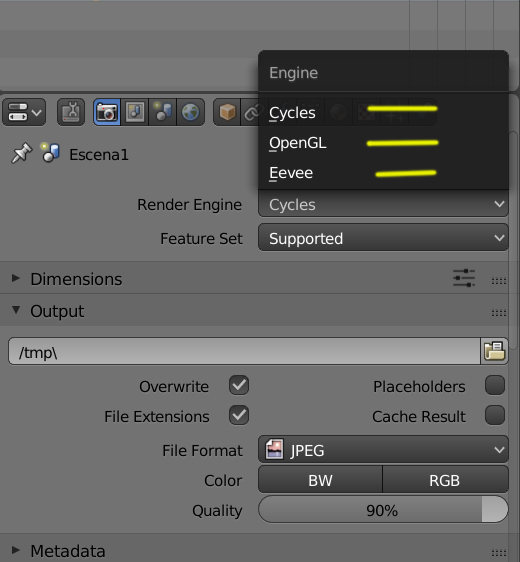This screenshot has width=520, height=562.
Task: Open the Object properties cube tab
Action: coord(227,112)
